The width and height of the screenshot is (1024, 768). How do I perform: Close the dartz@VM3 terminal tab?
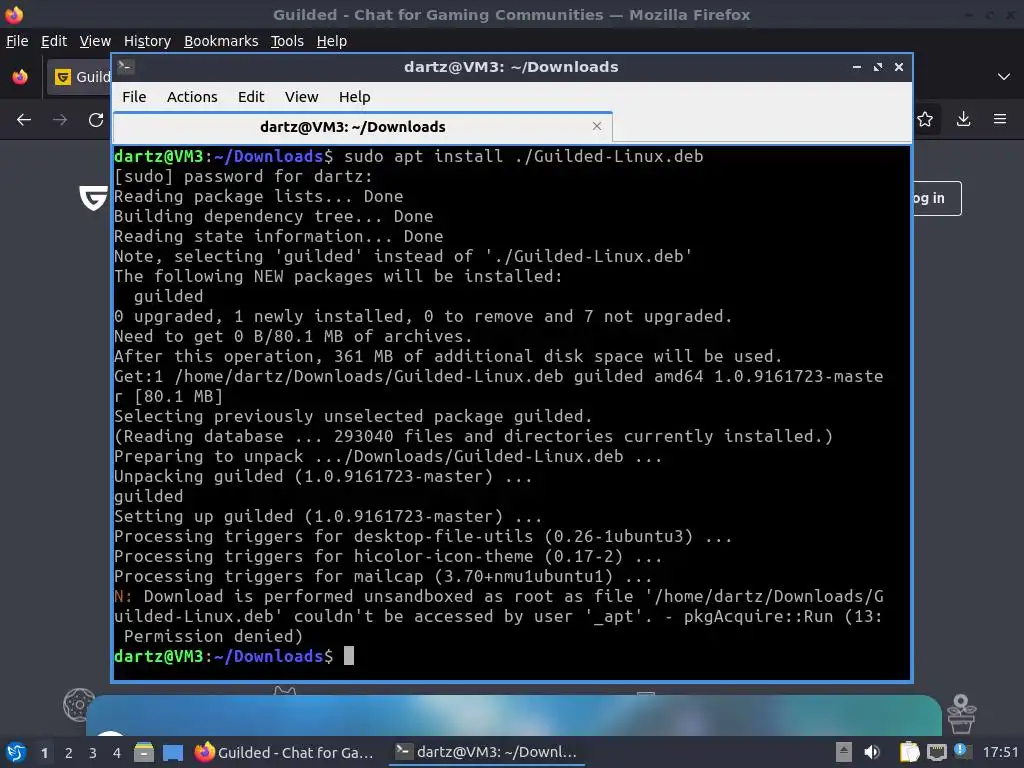pos(596,126)
